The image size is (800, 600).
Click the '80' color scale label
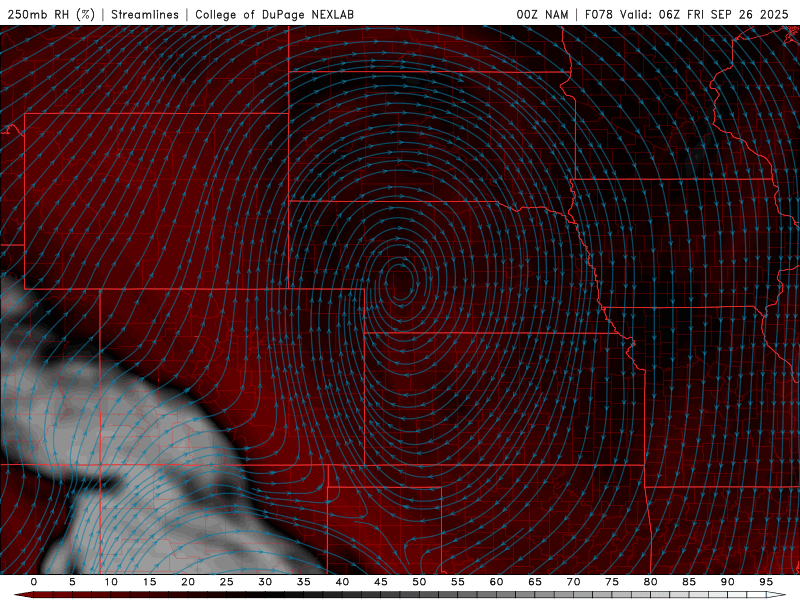point(650,582)
